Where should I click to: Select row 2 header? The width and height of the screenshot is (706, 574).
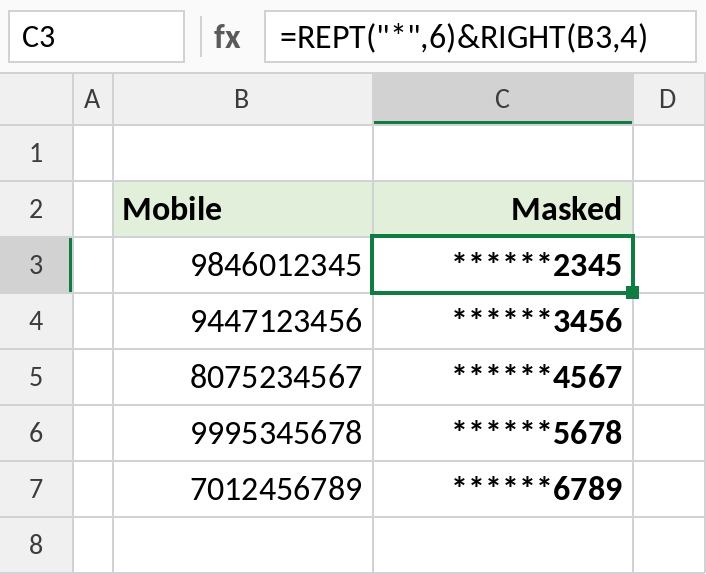[36, 209]
